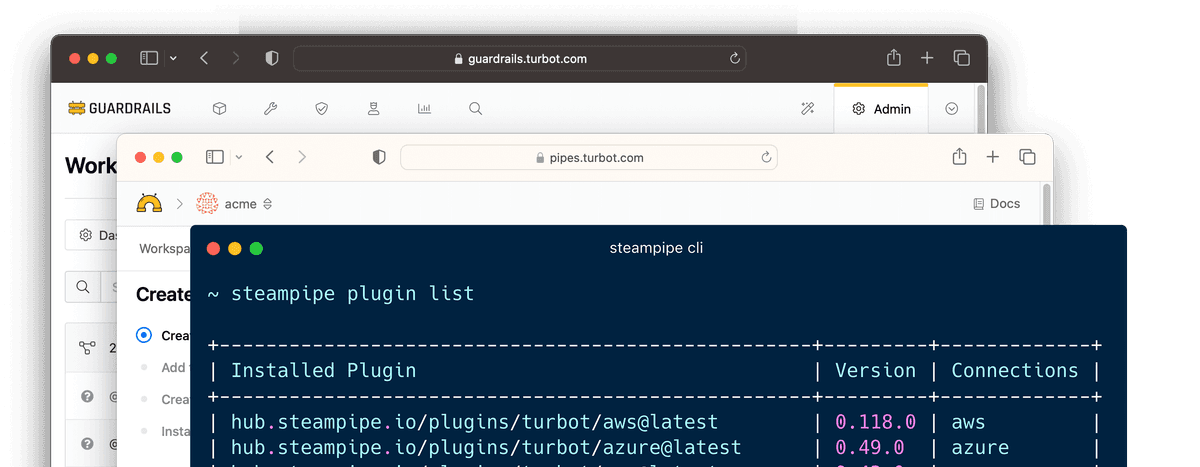Click privacy shield icon in pipes Safari window

pos(379,157)
